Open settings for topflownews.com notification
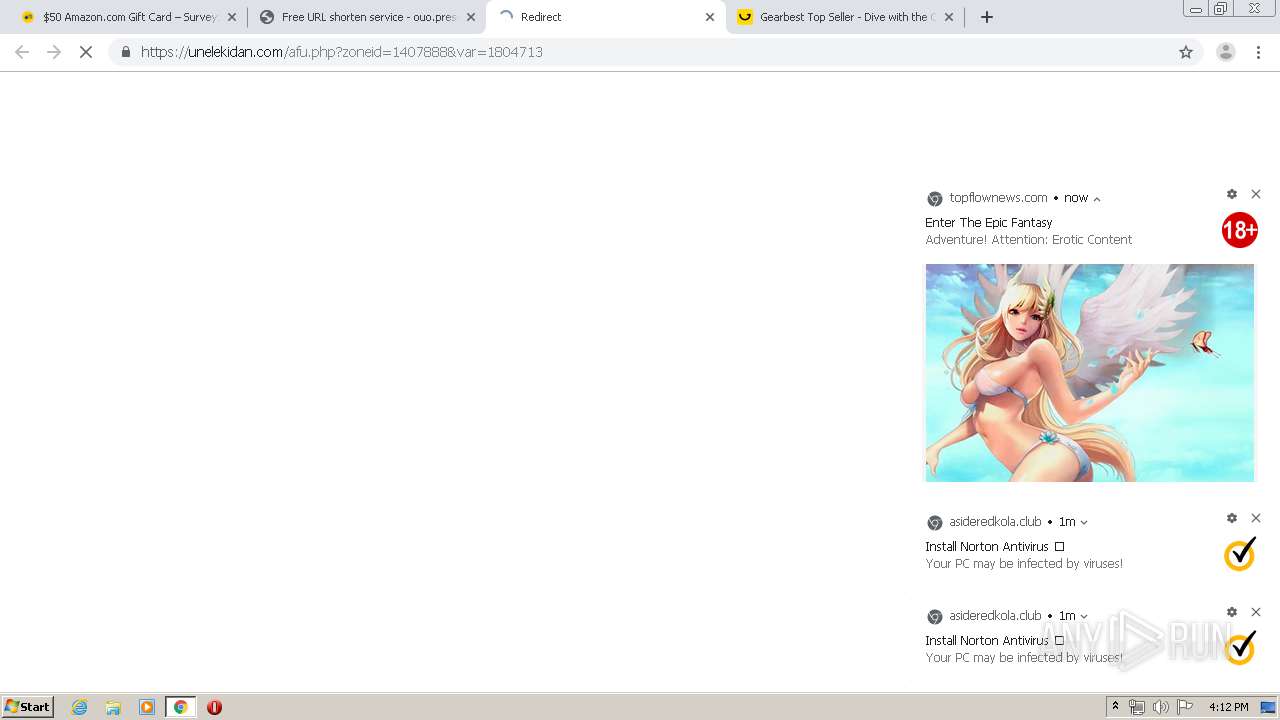 [1232, 194]
